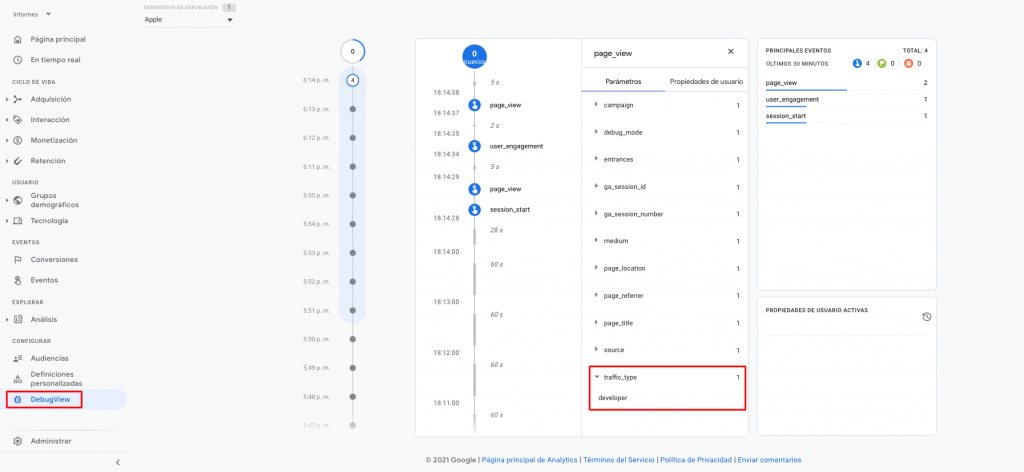Screen dimensions: 1024x472
Task: Close the page_view details panel
Action: 730,52
